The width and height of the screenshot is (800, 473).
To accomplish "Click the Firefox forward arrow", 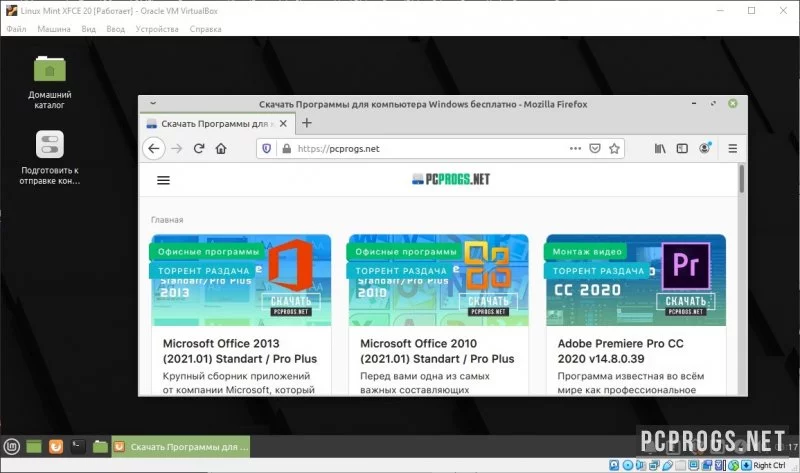I will (x=177, y=148).
